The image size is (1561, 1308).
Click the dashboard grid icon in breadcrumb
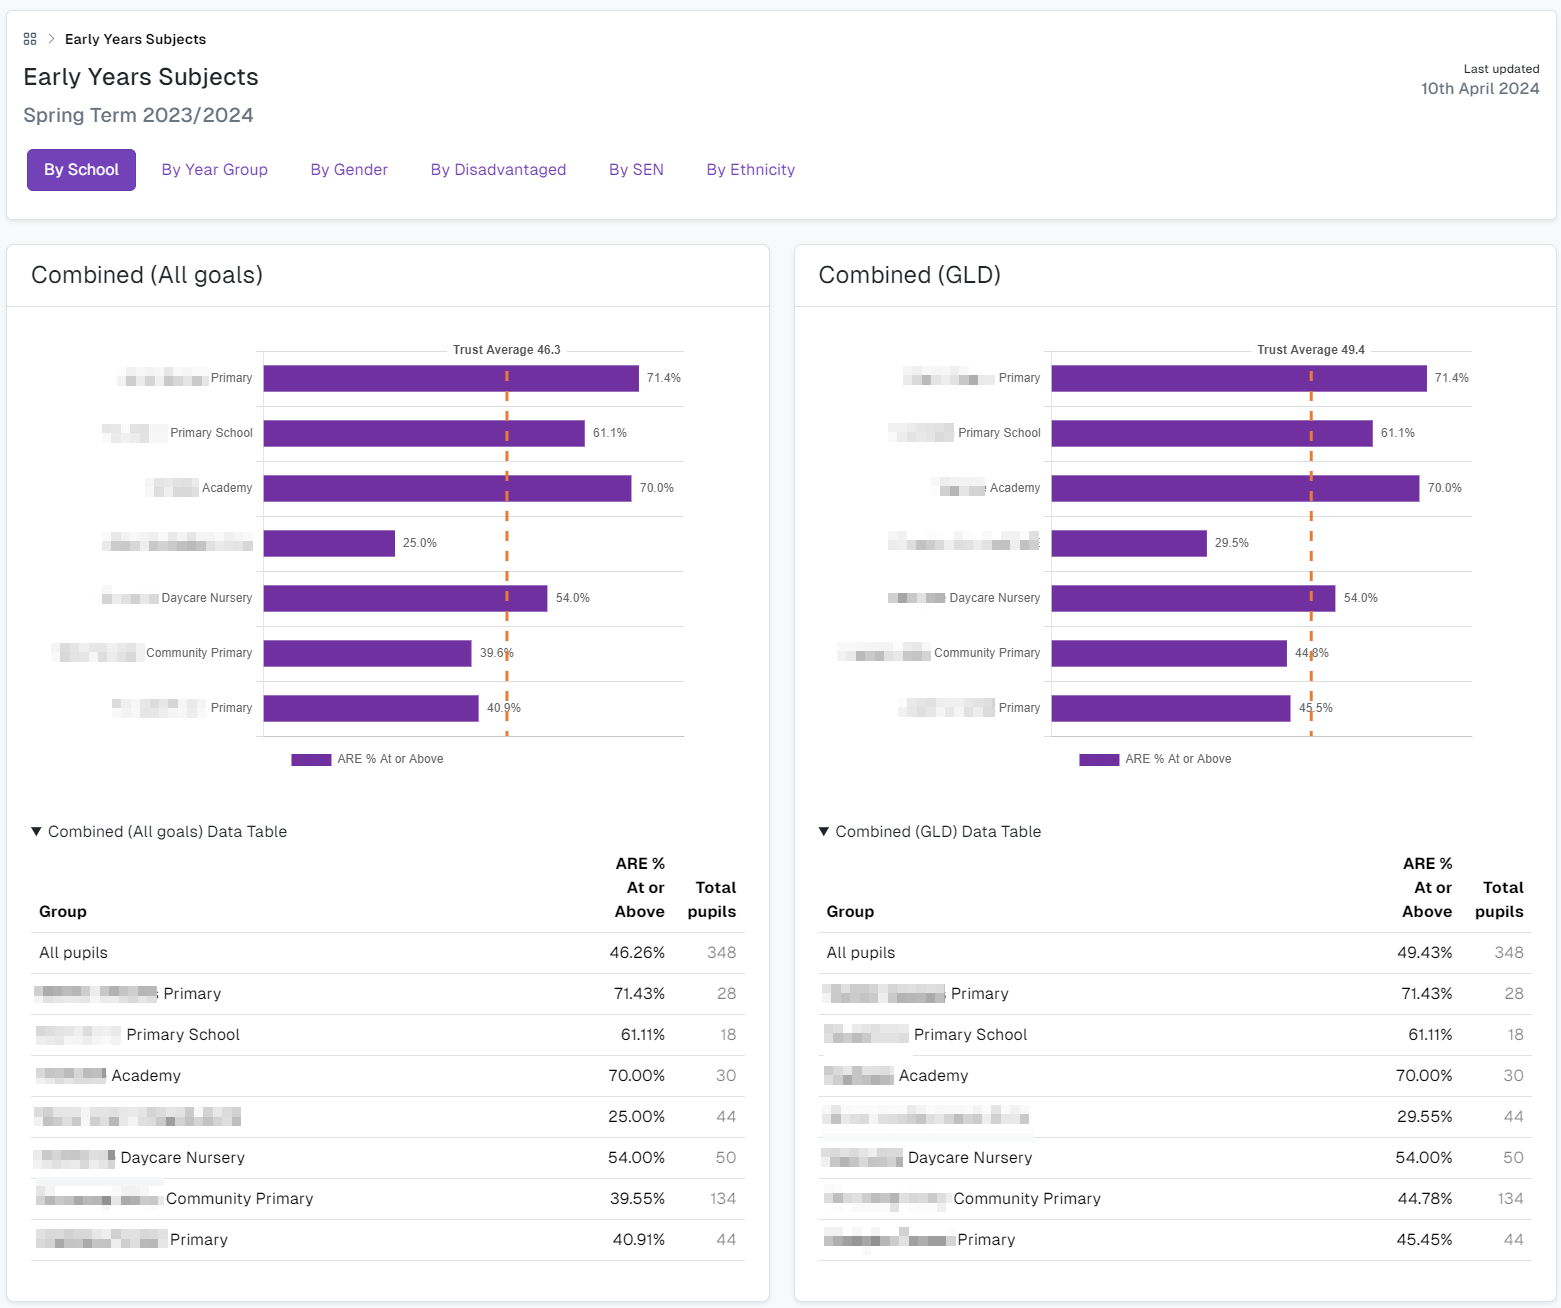pos(30,39)
